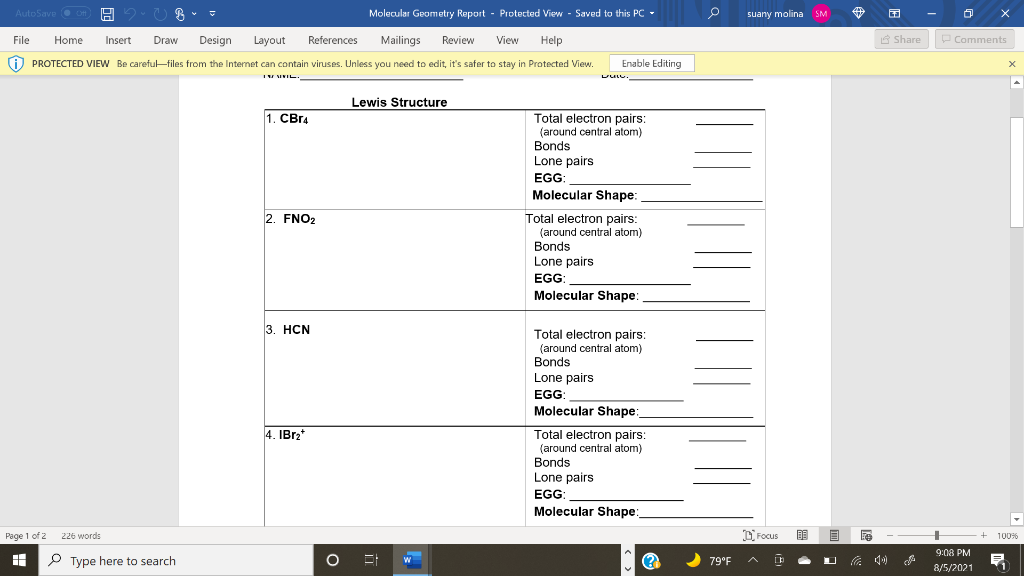The image size is (1024, 576).
Task: Click the zoom in plus button
Action: (984, 536)
